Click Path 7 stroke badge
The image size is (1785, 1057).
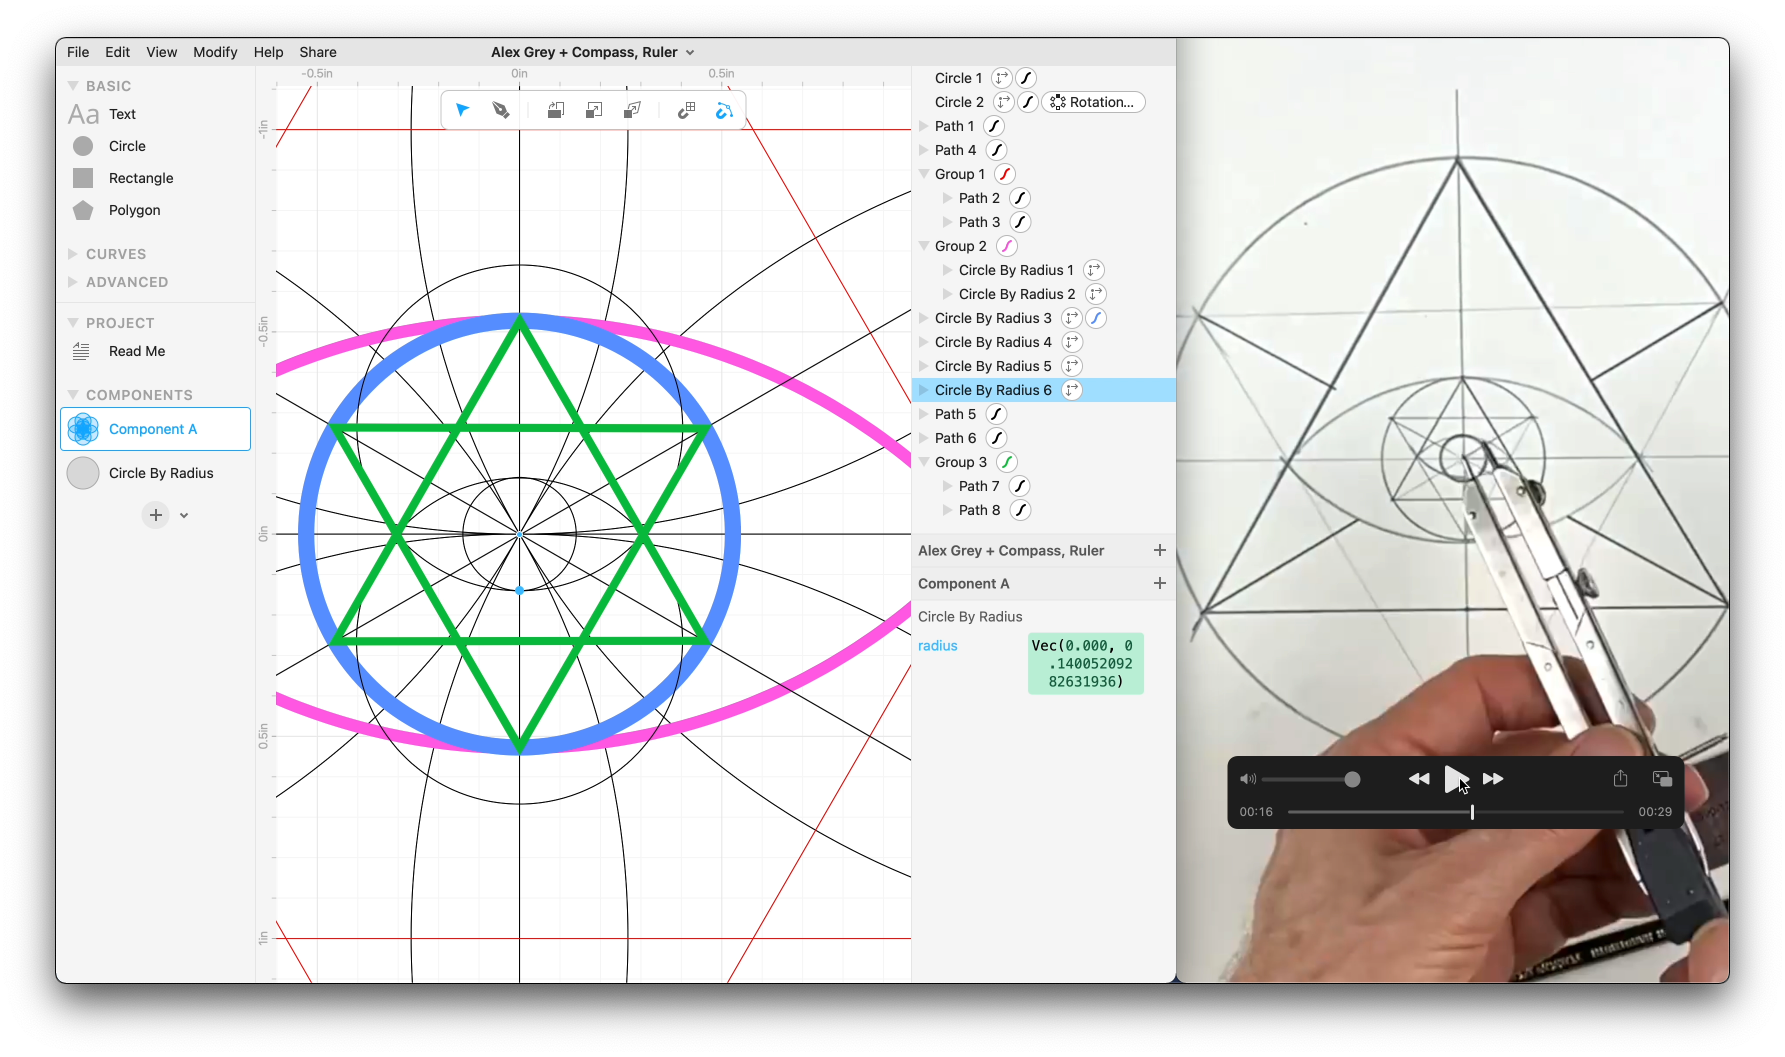pyautogui.click(x=1020, y=486)
